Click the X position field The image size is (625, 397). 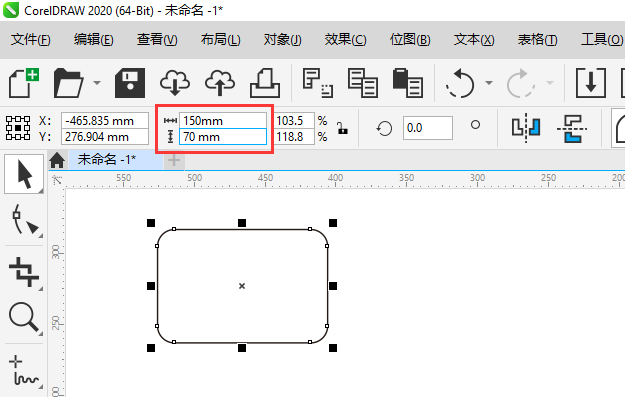[x=105, y=120]
